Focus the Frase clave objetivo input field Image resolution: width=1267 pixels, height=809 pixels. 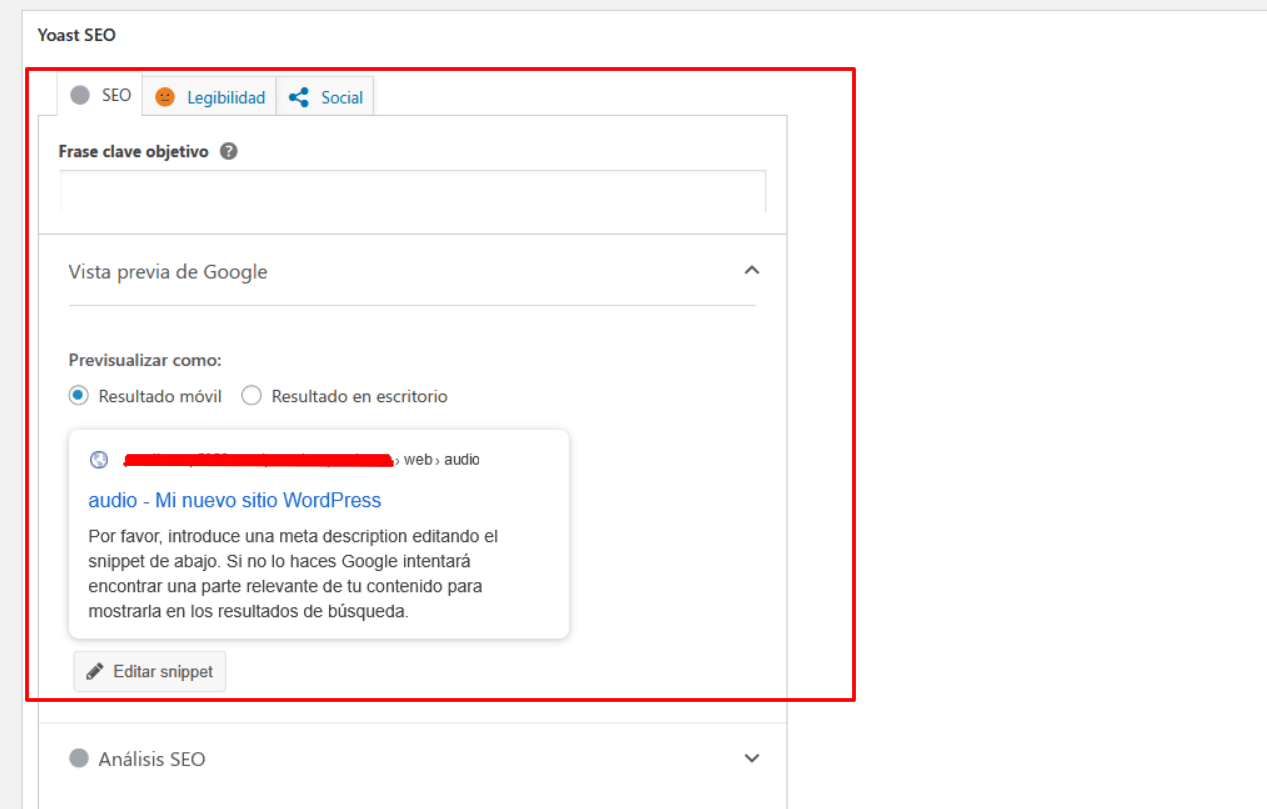tap(412, 191)
